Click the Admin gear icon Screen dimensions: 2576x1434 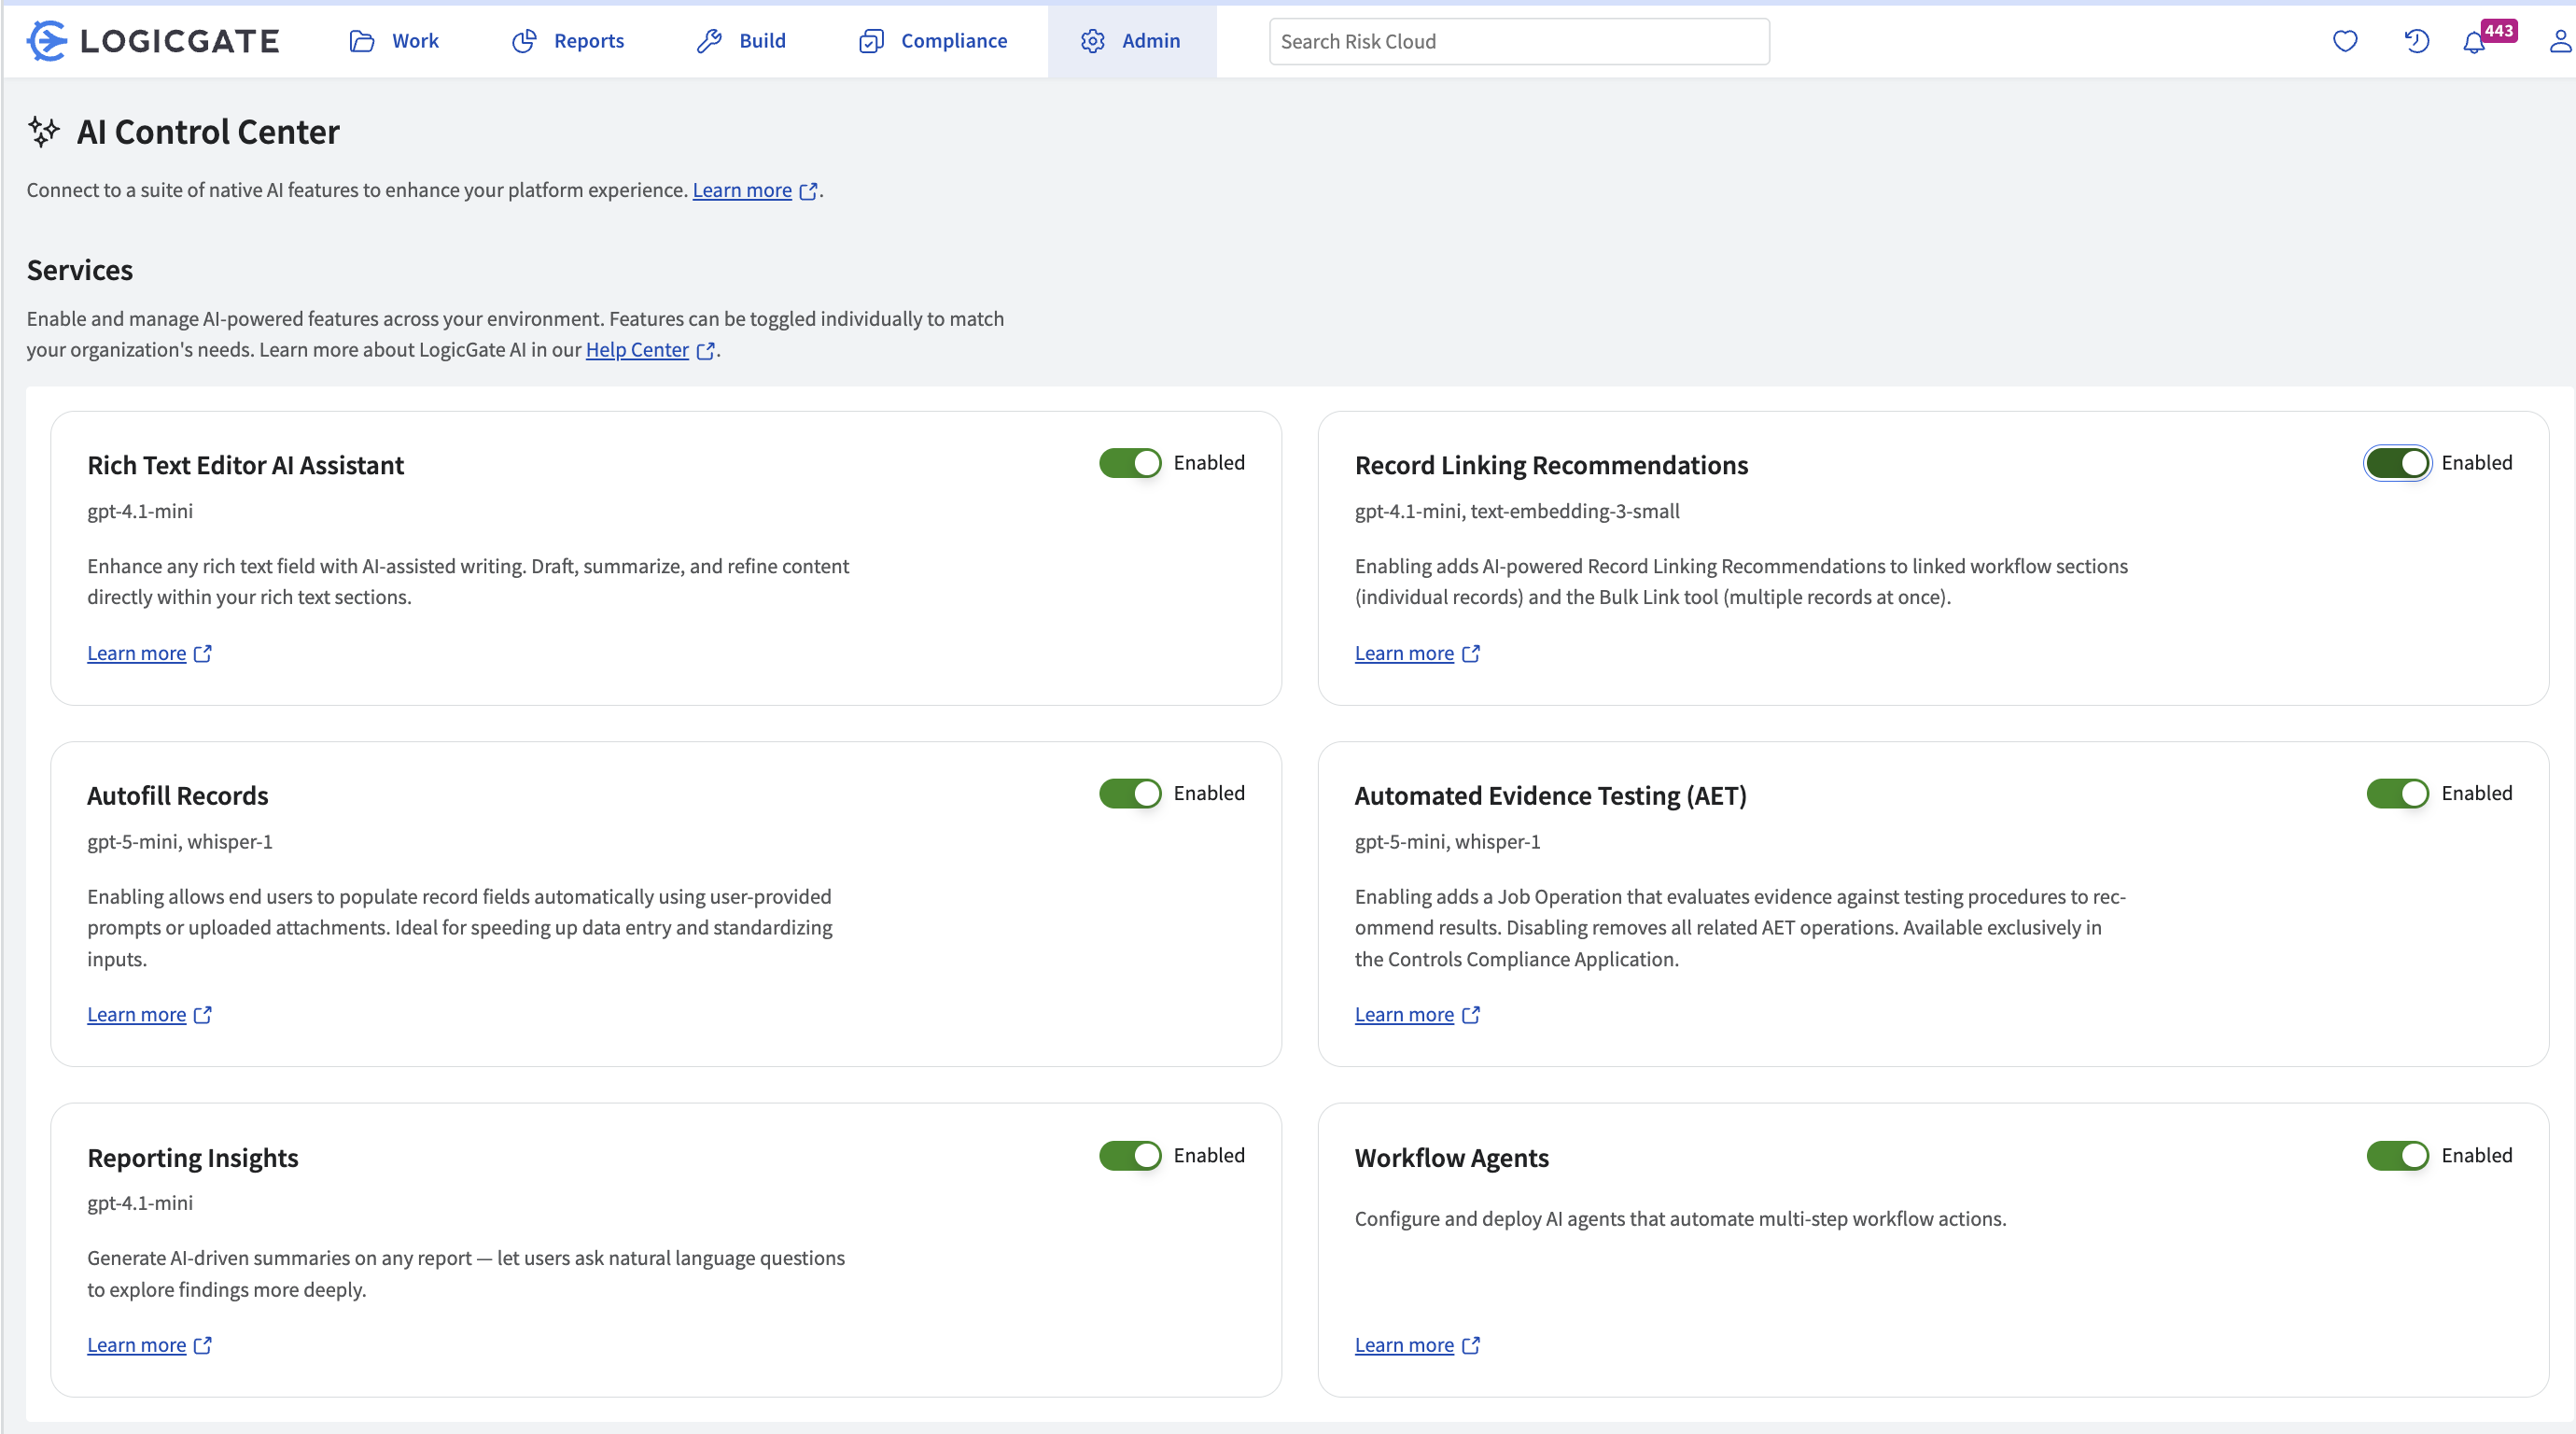tap(1092, 41)
